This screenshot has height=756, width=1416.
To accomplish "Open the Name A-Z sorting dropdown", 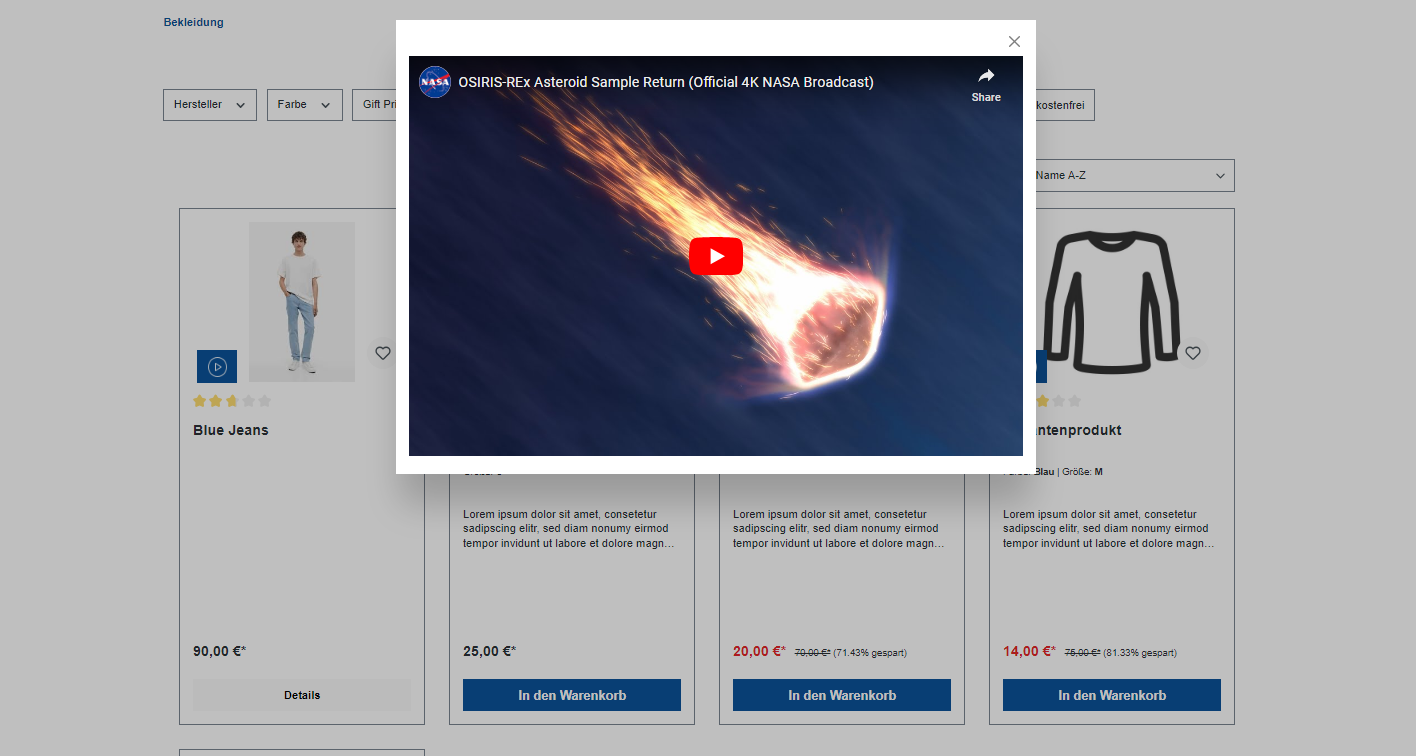I will (x=1134, y=175).
